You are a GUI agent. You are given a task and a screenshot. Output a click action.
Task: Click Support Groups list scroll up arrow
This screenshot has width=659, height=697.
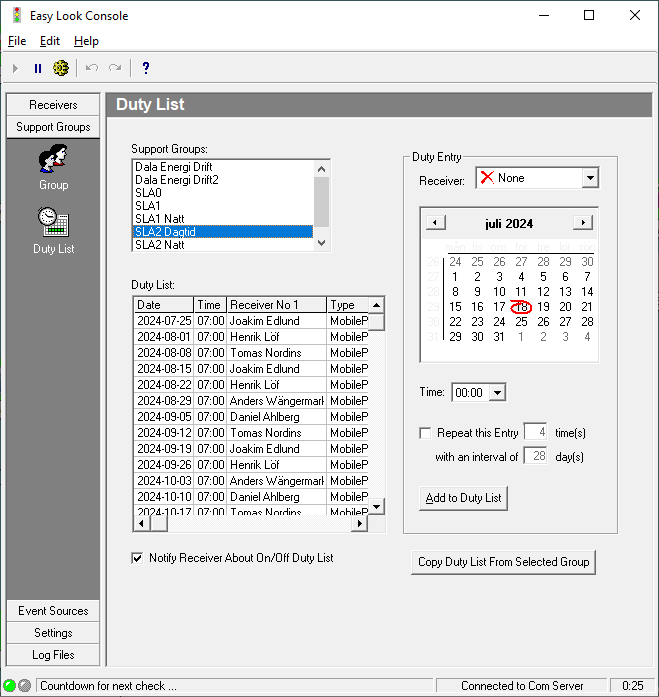pos(322,169)
